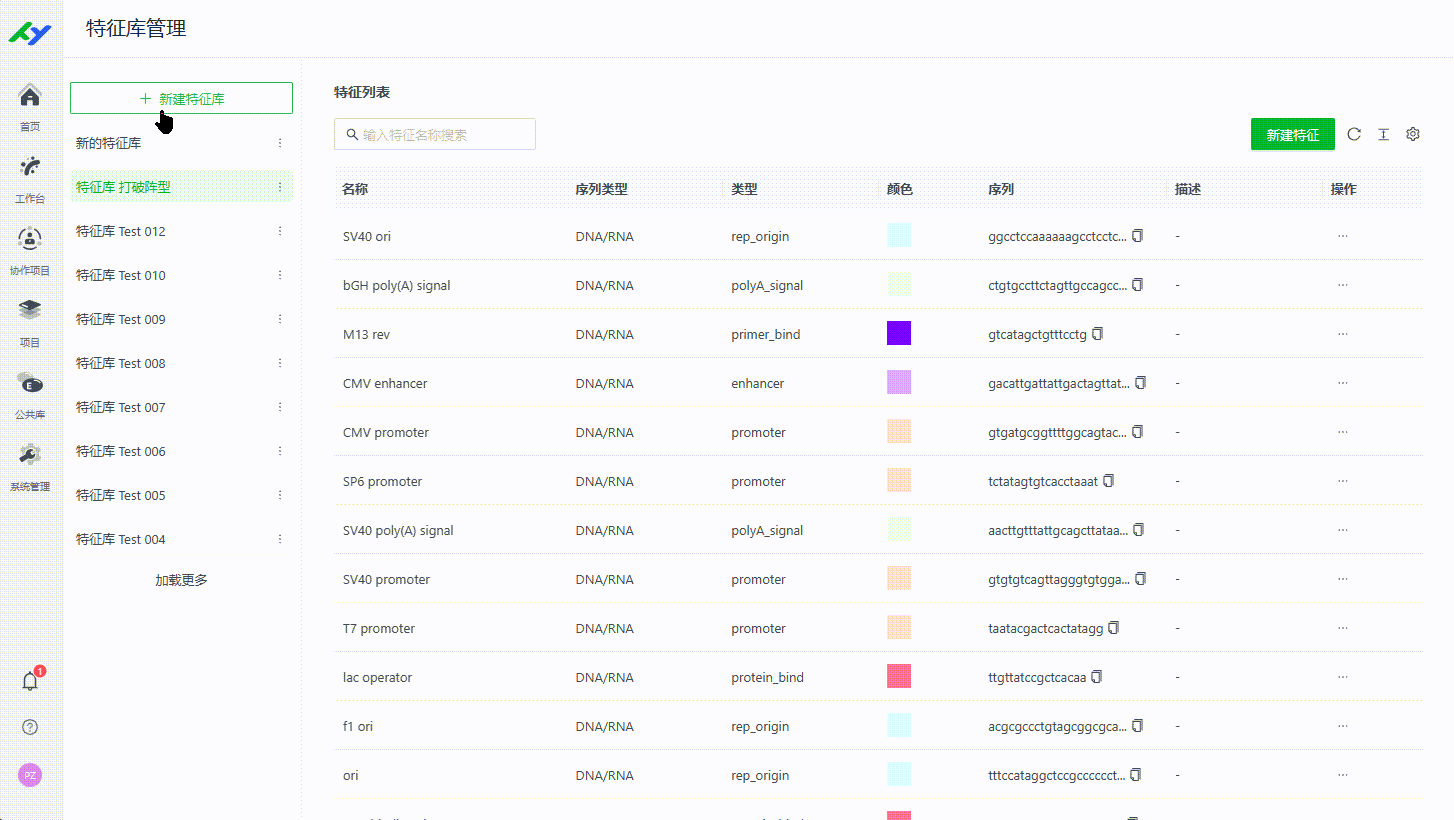Click the purple M13 rev color swatch

pos(898,333)
